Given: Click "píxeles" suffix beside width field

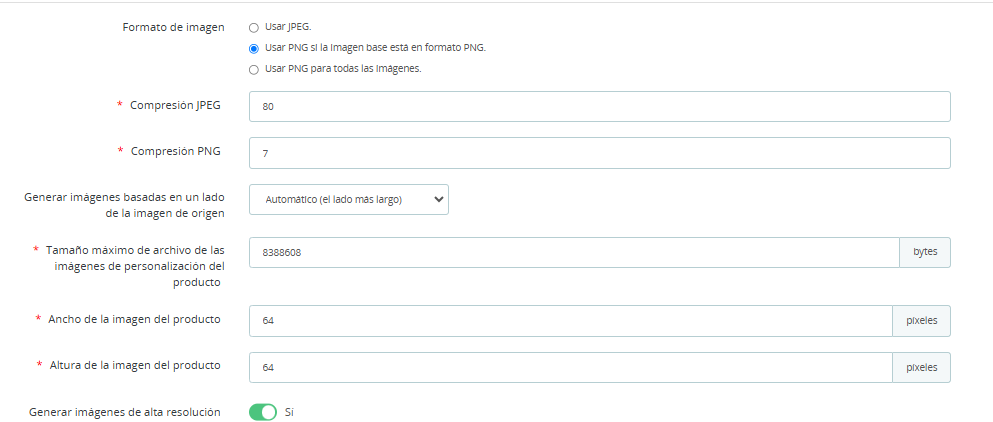Looking at the screenshot, I should point(921,321).
